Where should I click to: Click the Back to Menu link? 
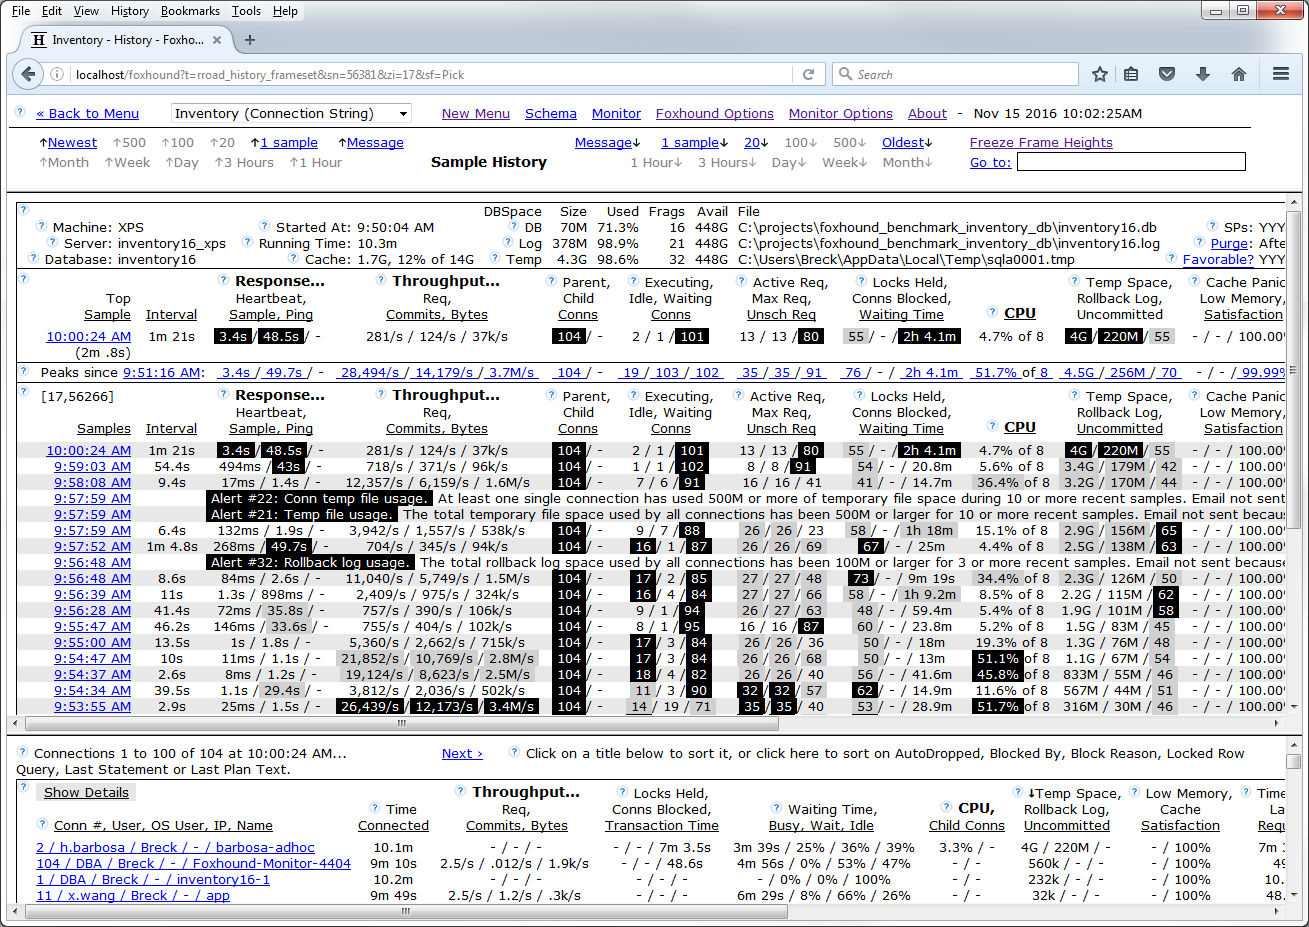88,114
